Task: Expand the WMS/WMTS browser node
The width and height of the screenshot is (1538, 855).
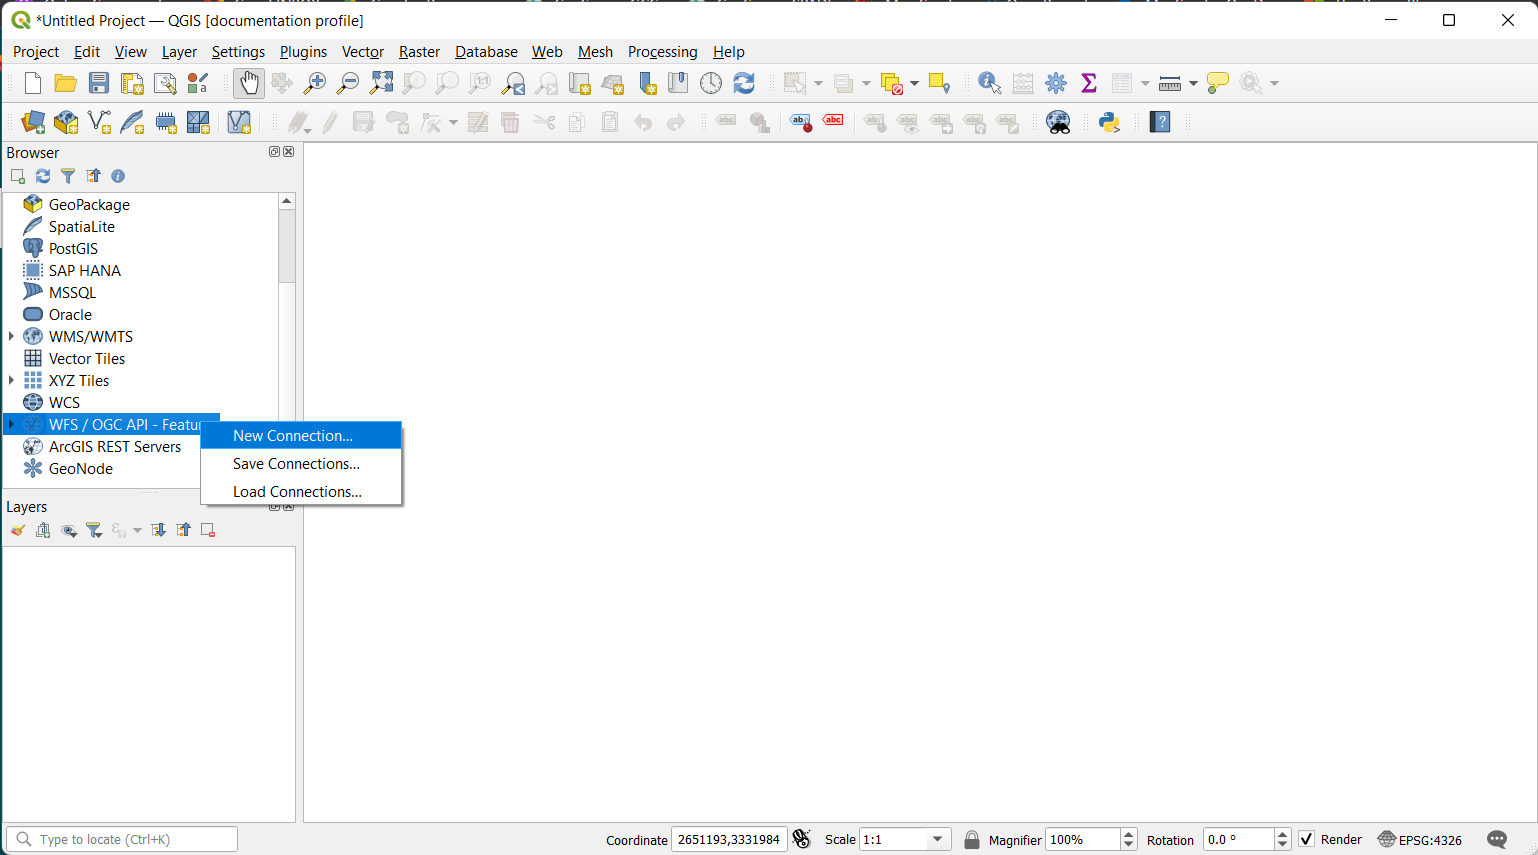Action: tap(11, 336)
